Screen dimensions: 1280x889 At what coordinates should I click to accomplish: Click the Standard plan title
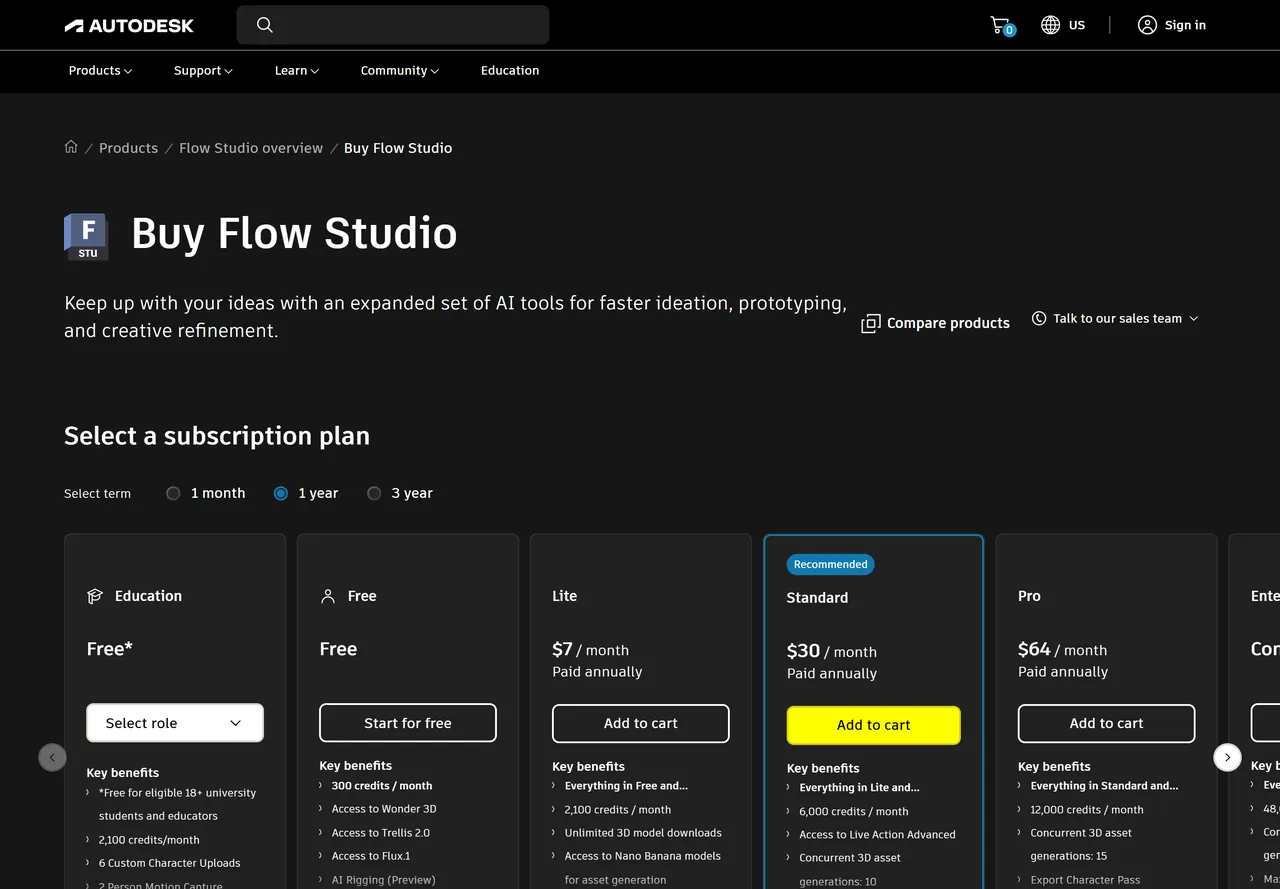(x=817, y=598)
